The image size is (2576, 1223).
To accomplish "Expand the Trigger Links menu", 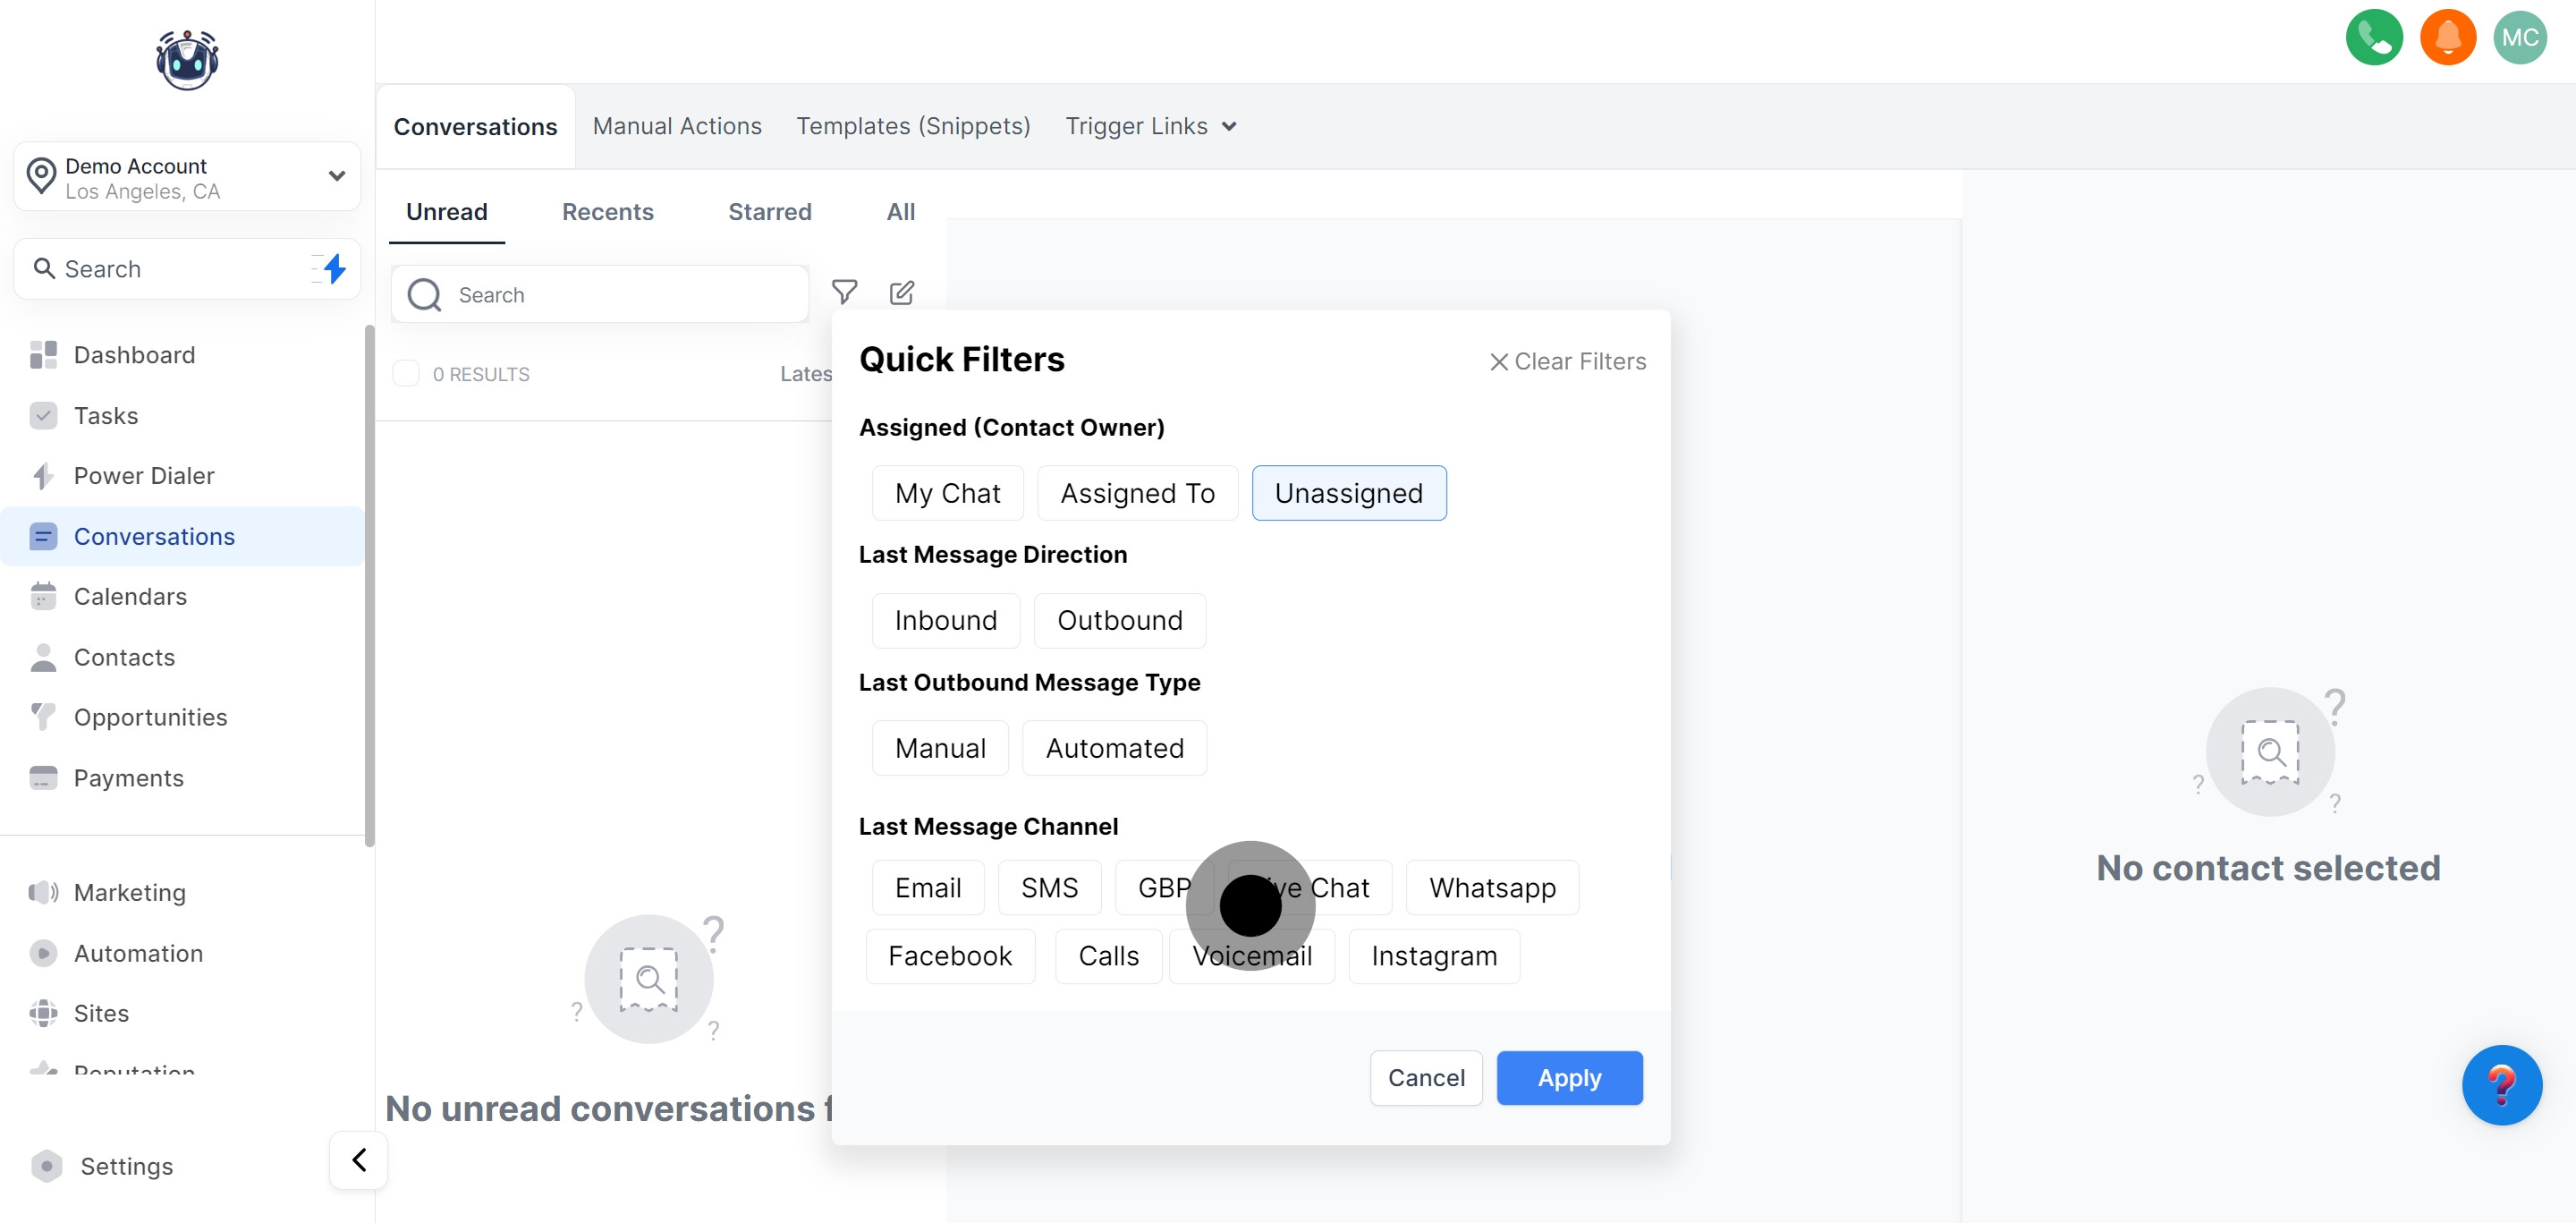I will 1150,126.
